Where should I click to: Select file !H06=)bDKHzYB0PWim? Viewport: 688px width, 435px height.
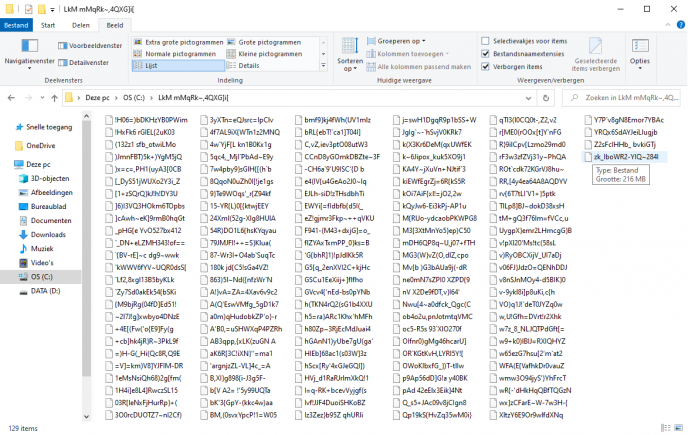pyautogui.click(x=147, y=120)
